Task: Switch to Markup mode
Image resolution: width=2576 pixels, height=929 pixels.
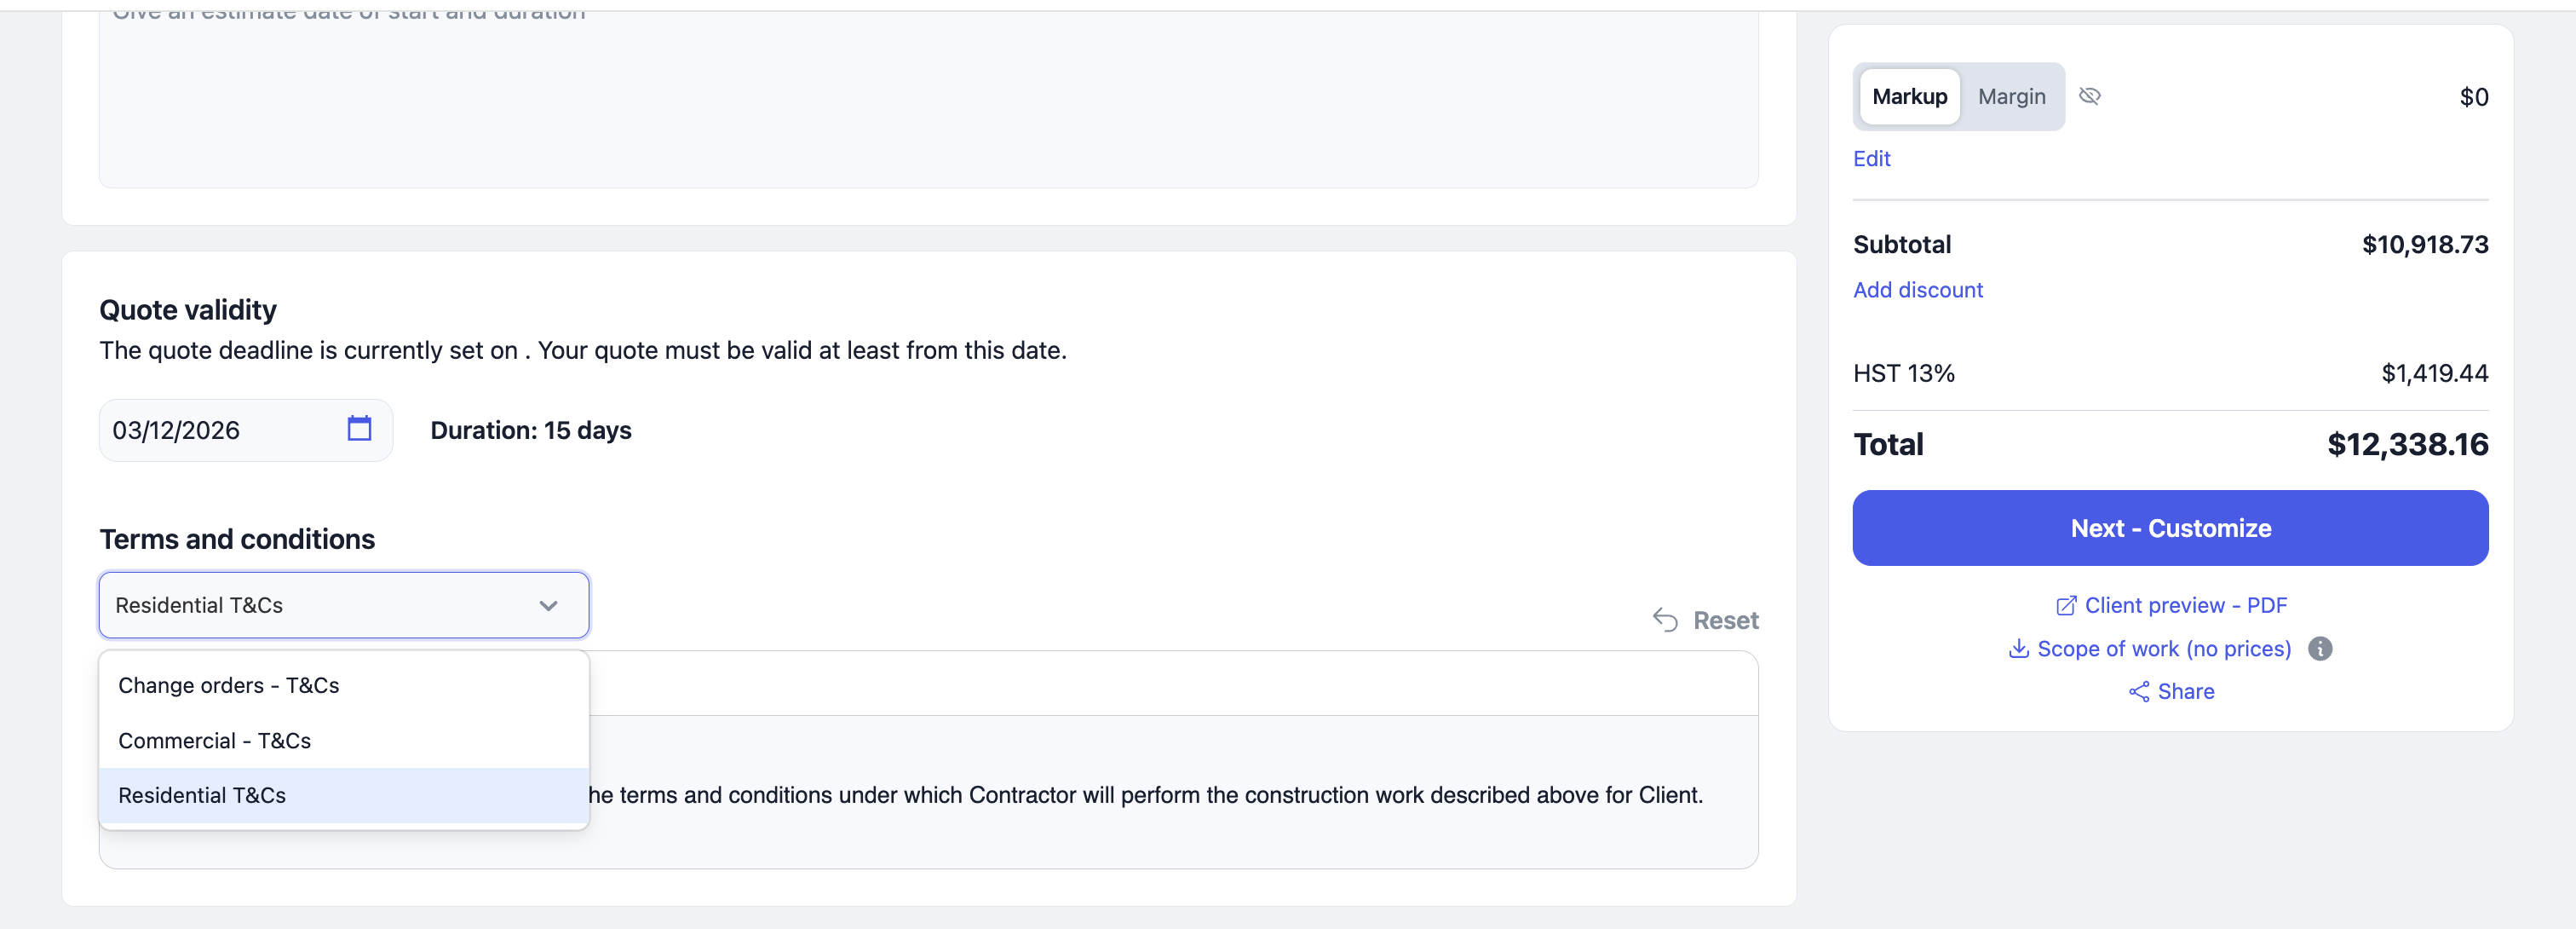Action: pyautogui.click(x=1909, y=97)
